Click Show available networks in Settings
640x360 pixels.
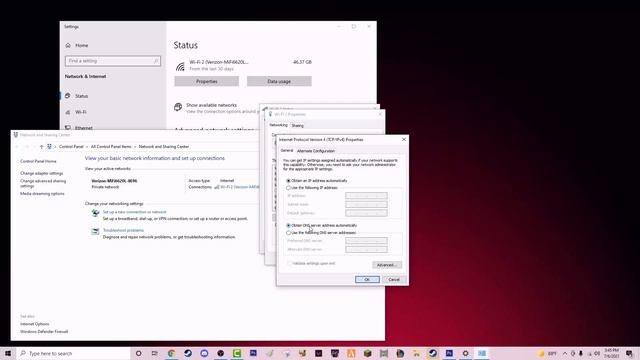(211, 105)
